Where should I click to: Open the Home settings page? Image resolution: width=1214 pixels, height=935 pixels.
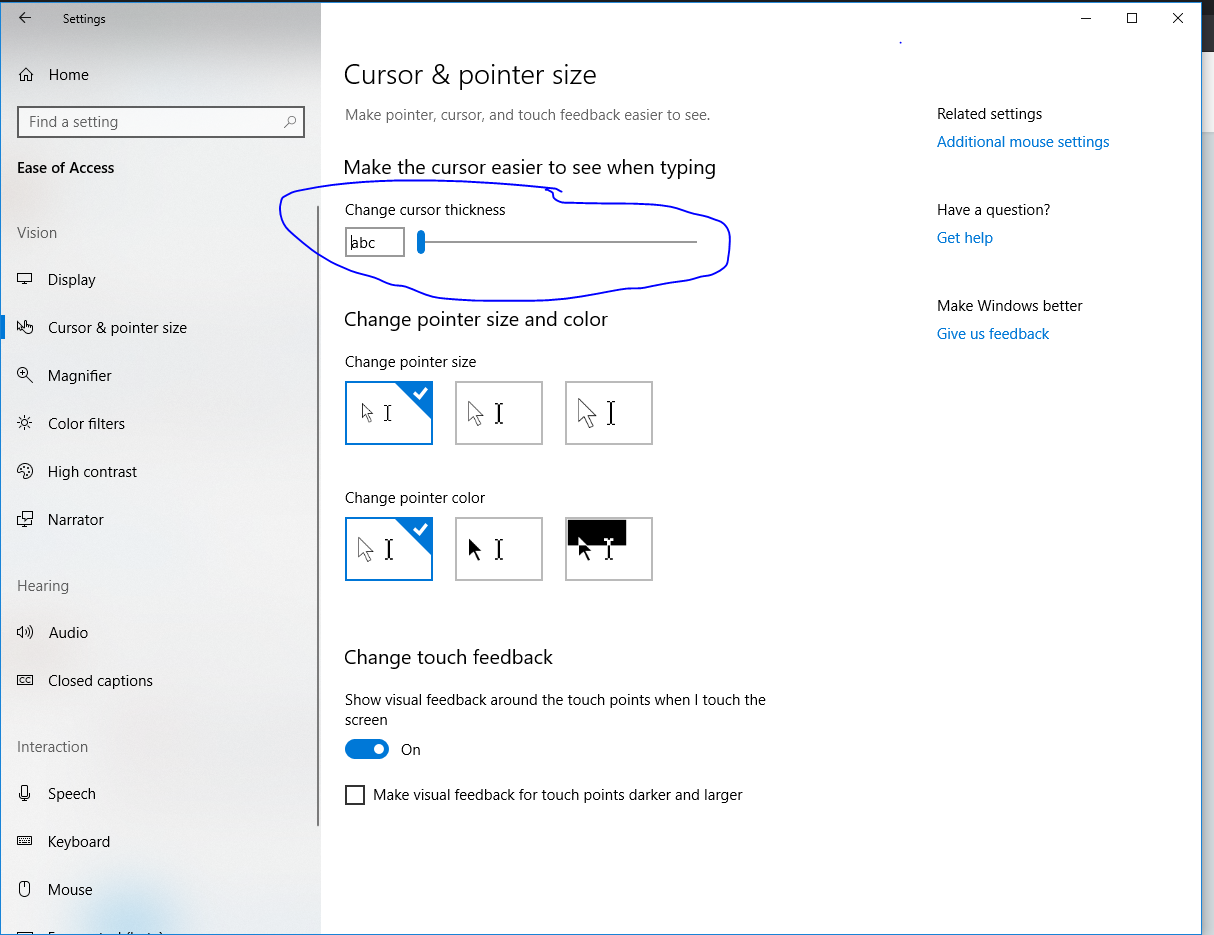pos(68,75)
